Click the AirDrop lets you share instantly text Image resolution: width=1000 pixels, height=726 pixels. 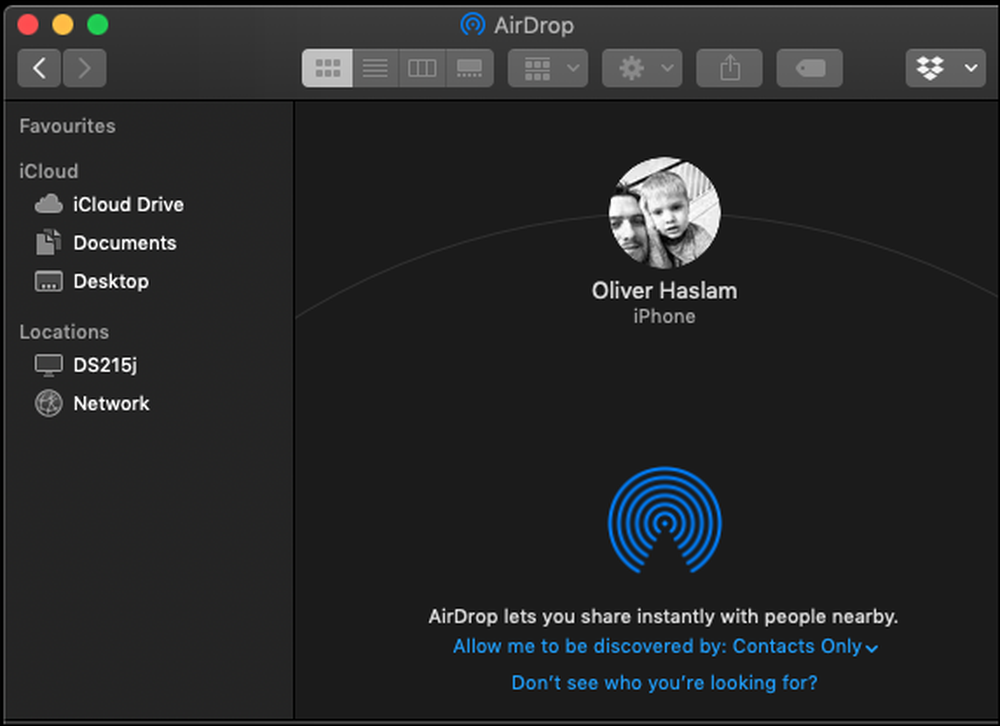(x=663, y=616)
